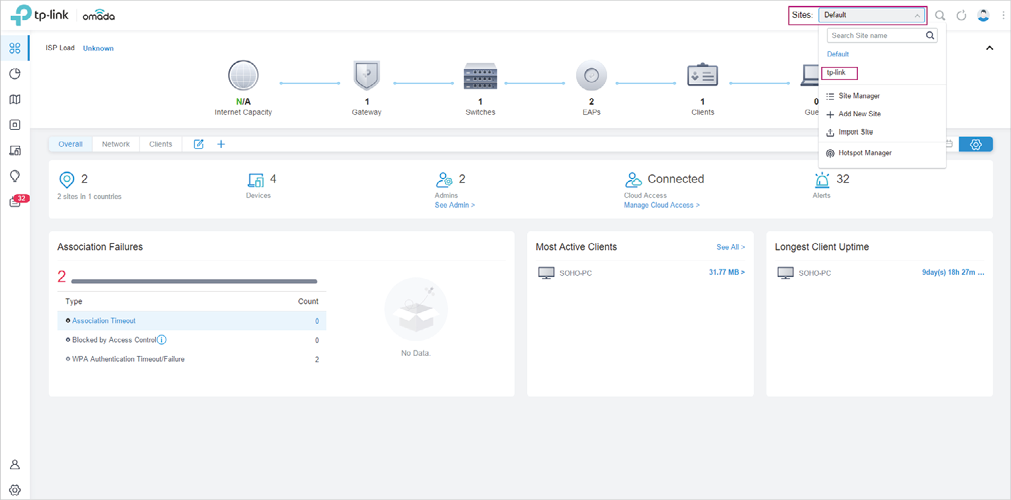
Task: Open the user account avatar menu
Action: click(x=983, y=15)
